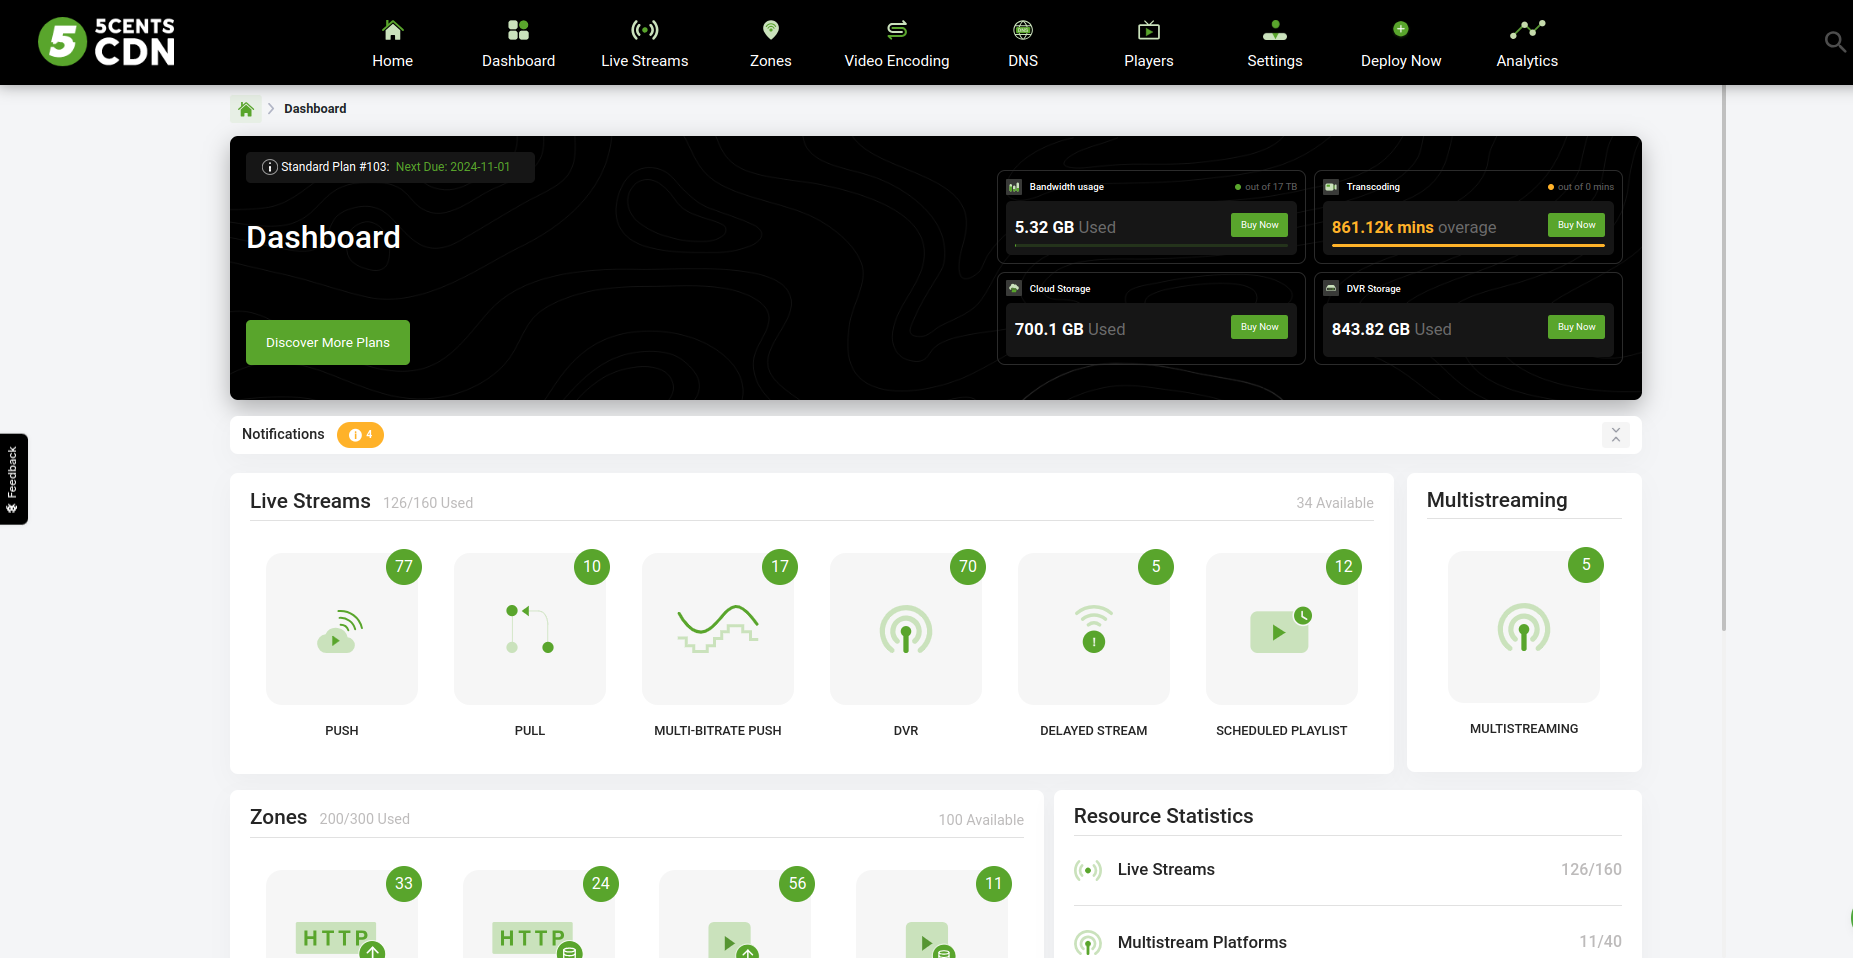Click Multistream Platforms row in Resource Statistics

point(1348,942)
